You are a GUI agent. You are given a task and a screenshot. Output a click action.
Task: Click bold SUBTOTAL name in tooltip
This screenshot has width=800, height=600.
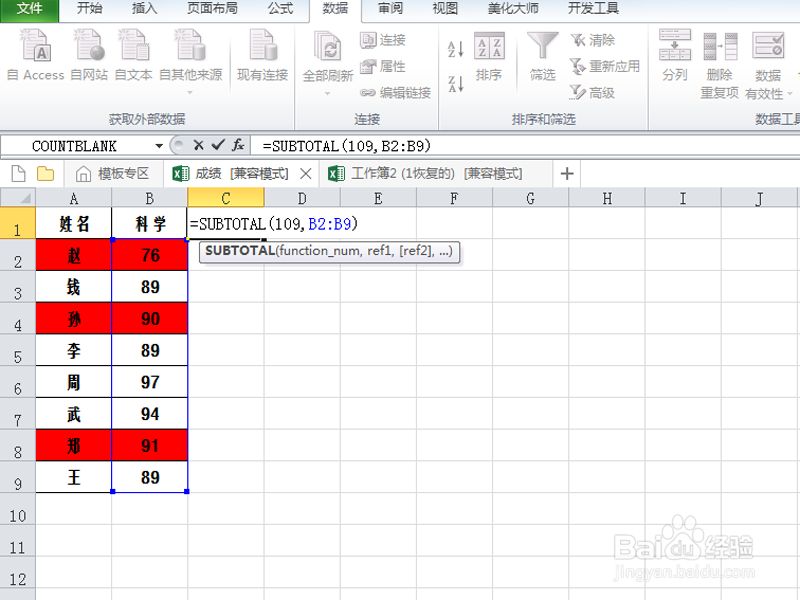point(240,251)
